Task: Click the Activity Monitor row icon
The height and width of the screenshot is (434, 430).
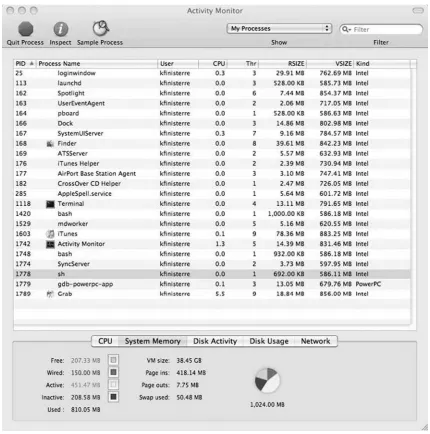Action: [x=50, y=244]
